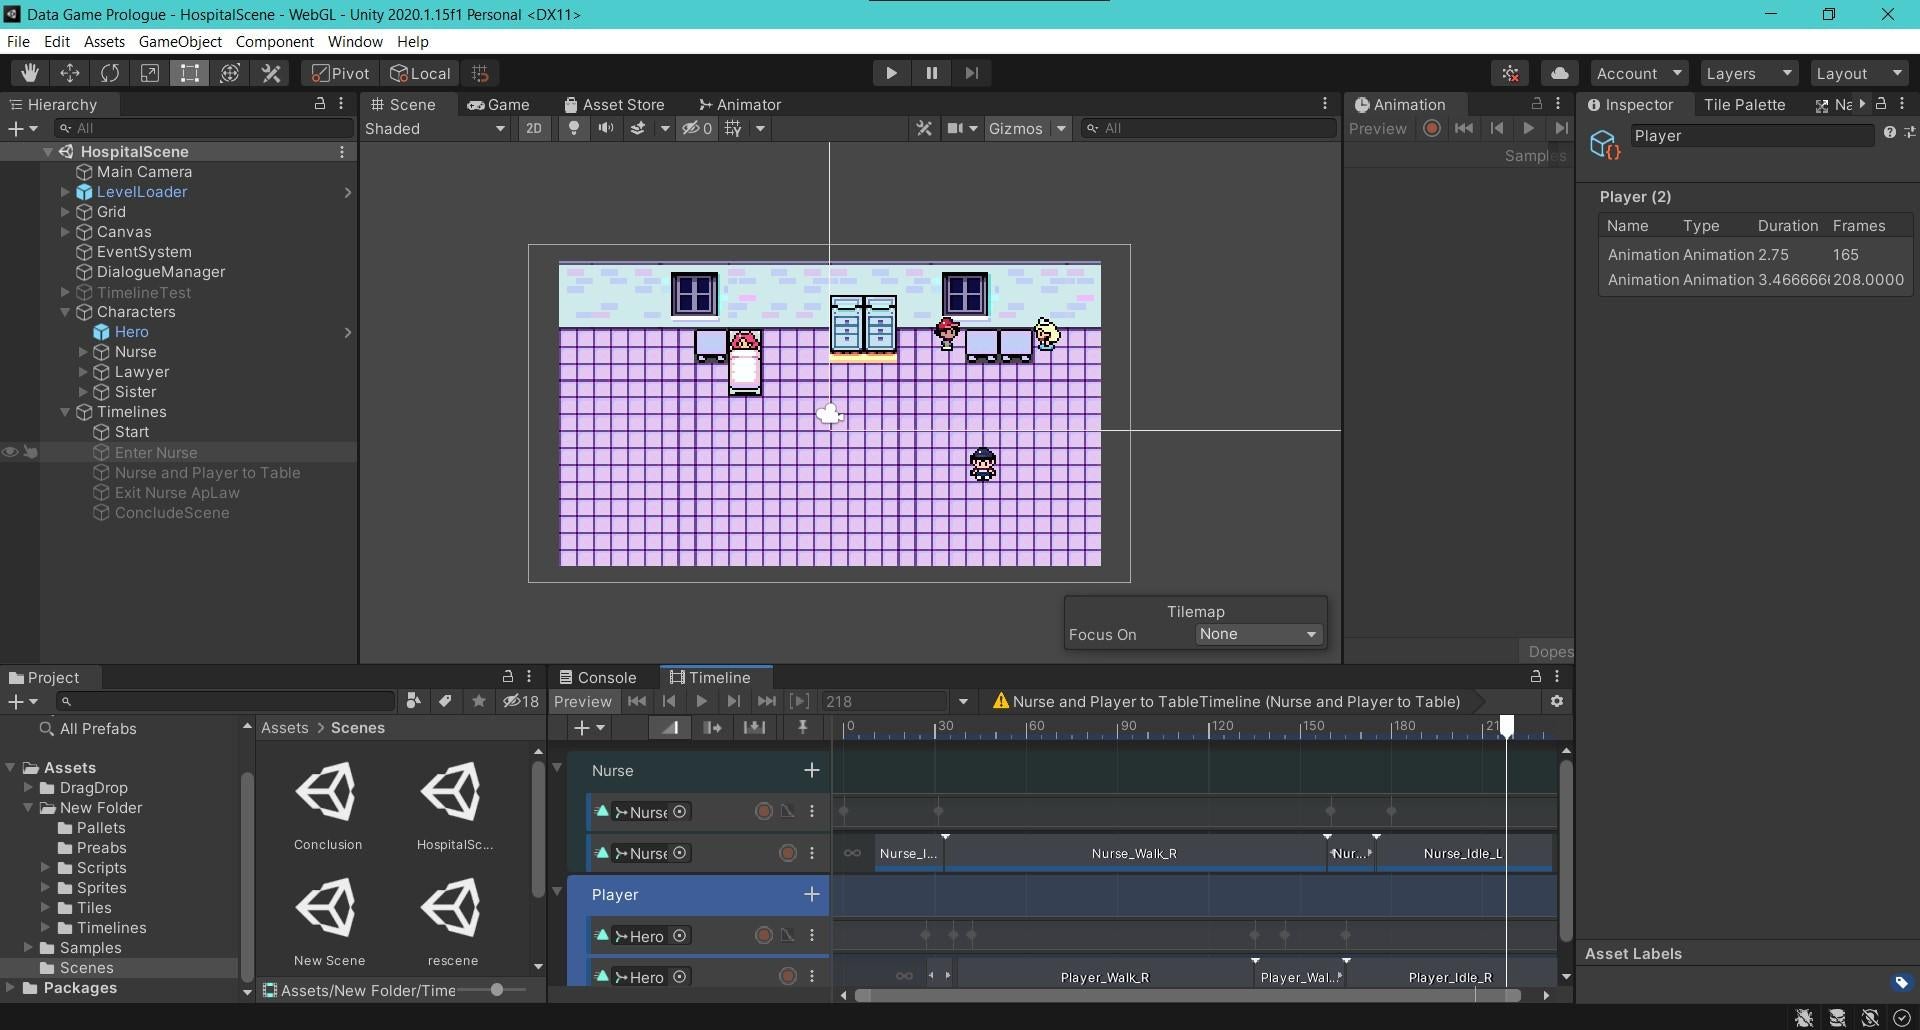Select the Scripts folder in Project
This screenshot has height=1030, width=1920.
tap(101, 868)
